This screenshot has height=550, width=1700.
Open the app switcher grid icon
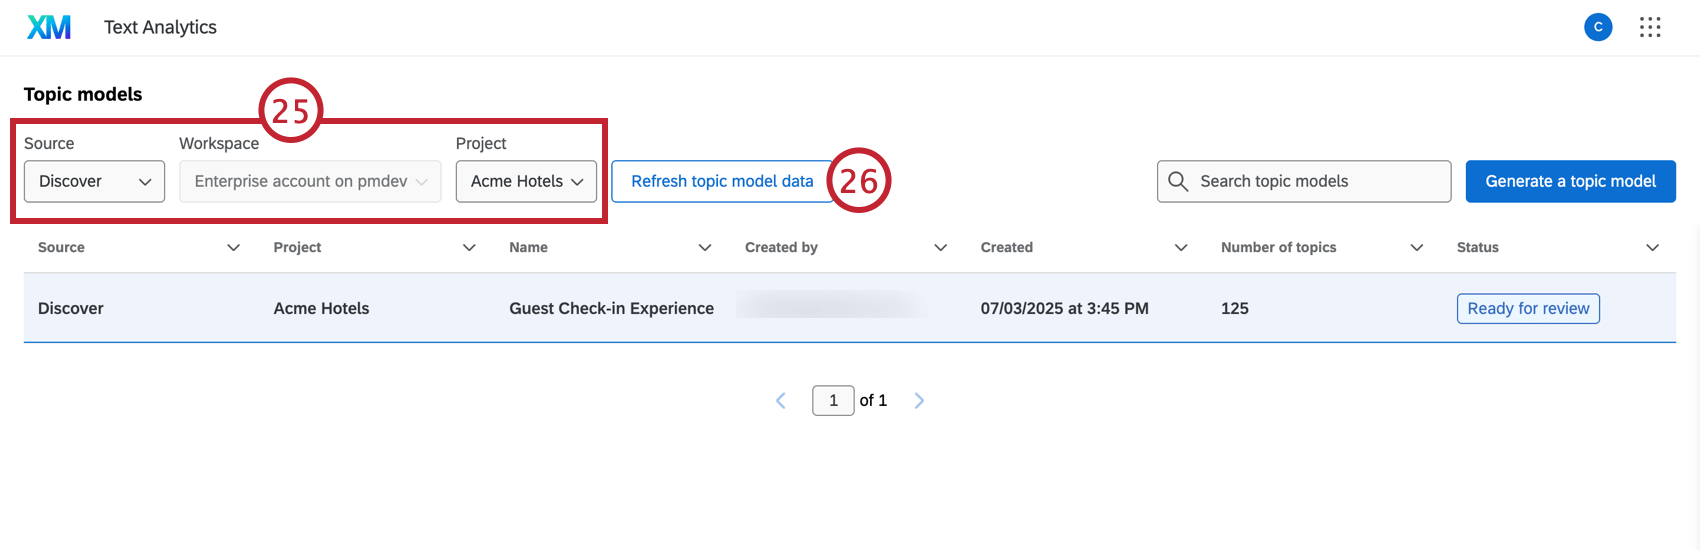(1650, 27)
